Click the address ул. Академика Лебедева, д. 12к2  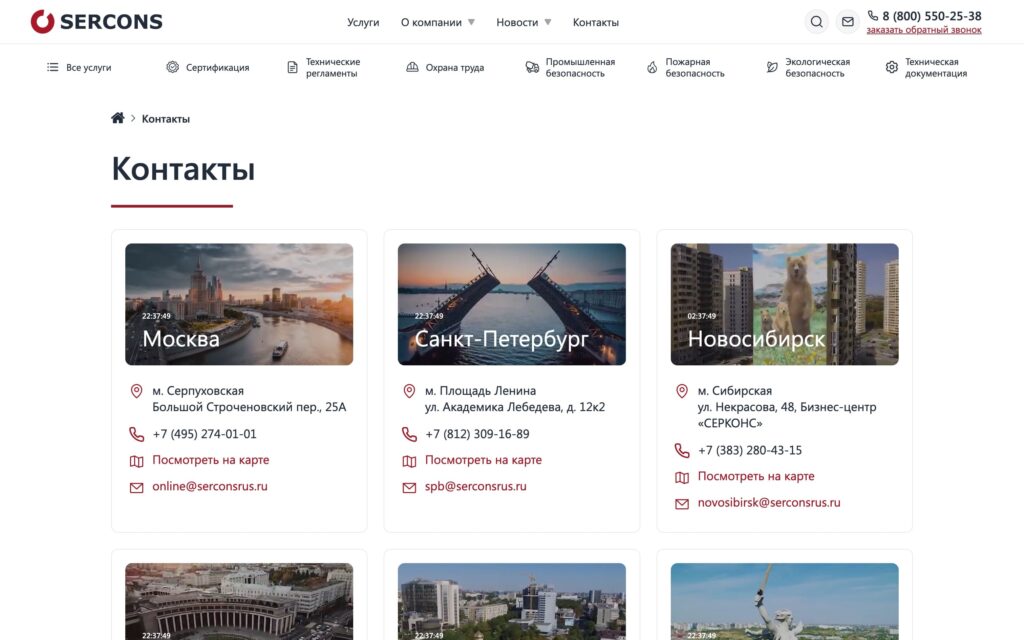(x=515, y=407)
